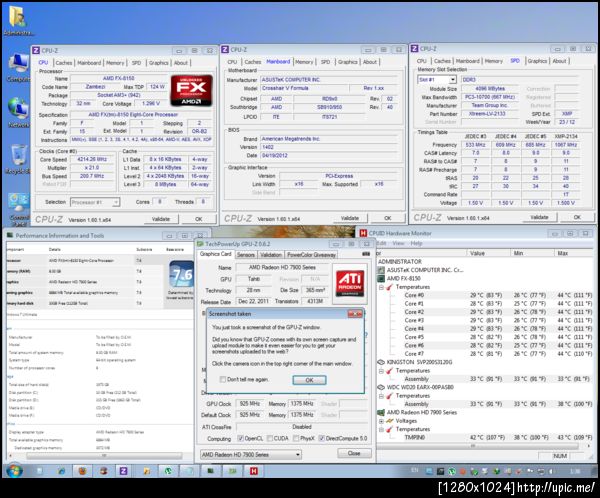Screen dimensions: 600x498
Task: Select the TMPIN0 temperature row
Action: (485, 437)
